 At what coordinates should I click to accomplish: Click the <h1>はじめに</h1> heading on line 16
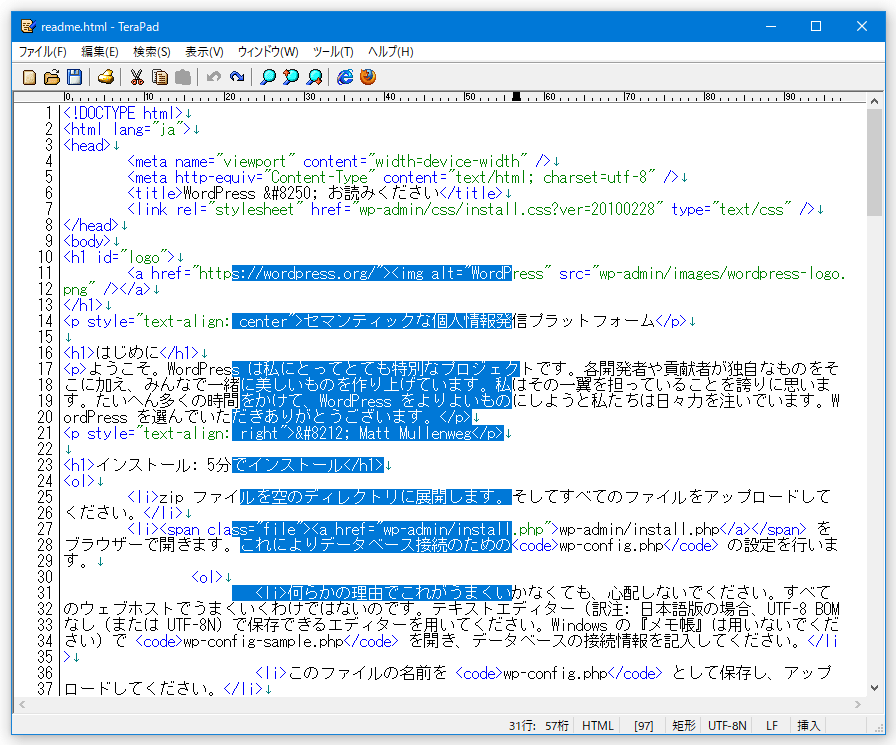131,353
